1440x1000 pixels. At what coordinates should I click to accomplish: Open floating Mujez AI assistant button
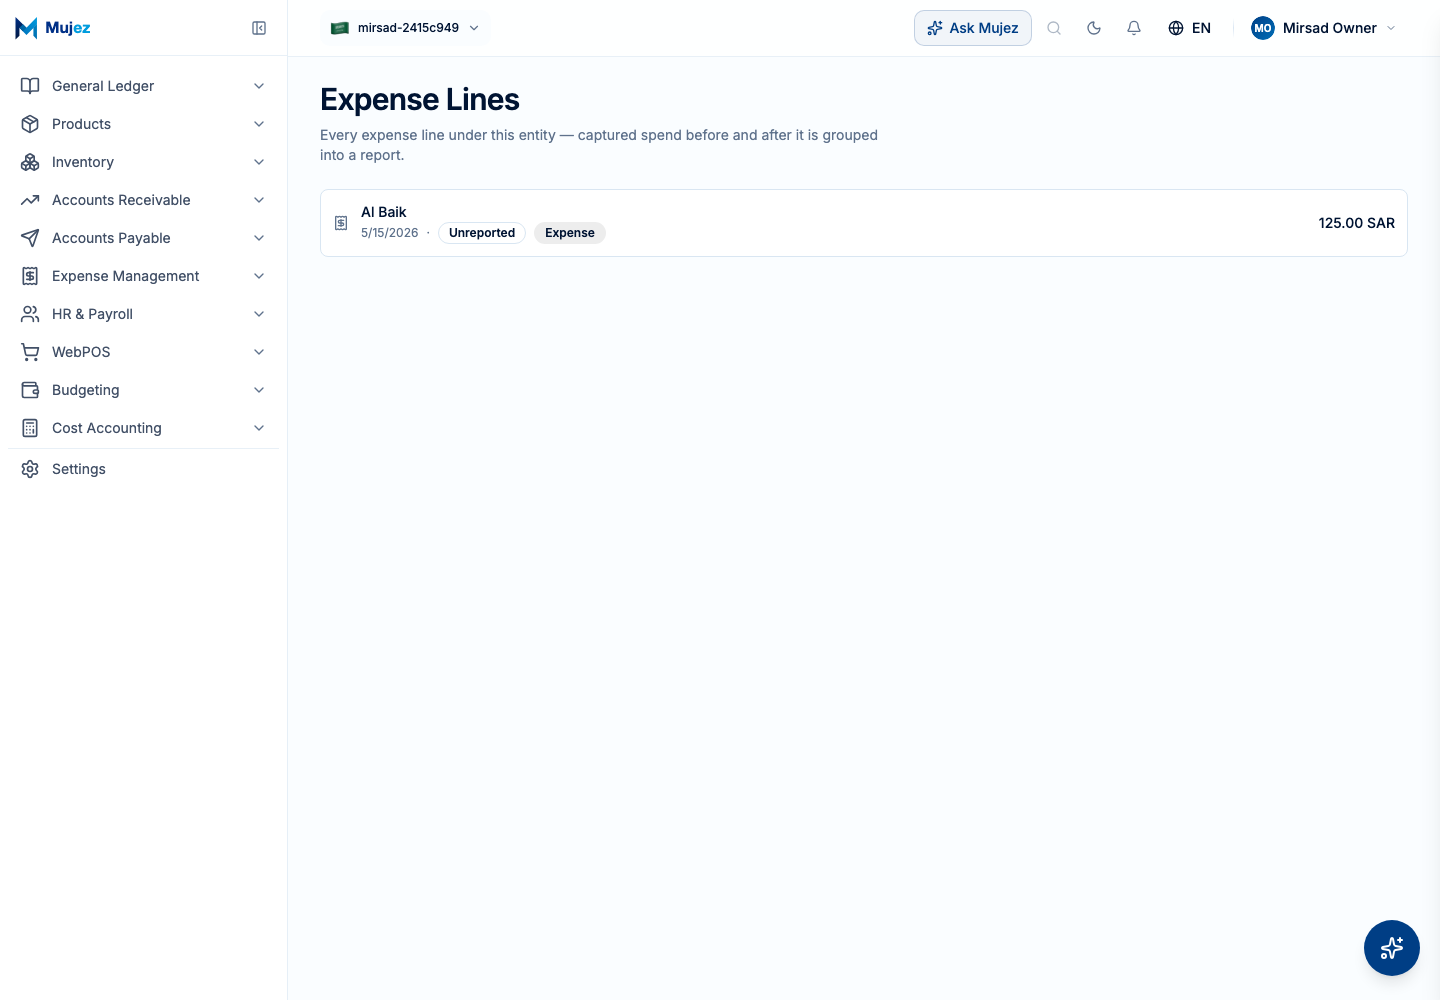(1392, 948)
